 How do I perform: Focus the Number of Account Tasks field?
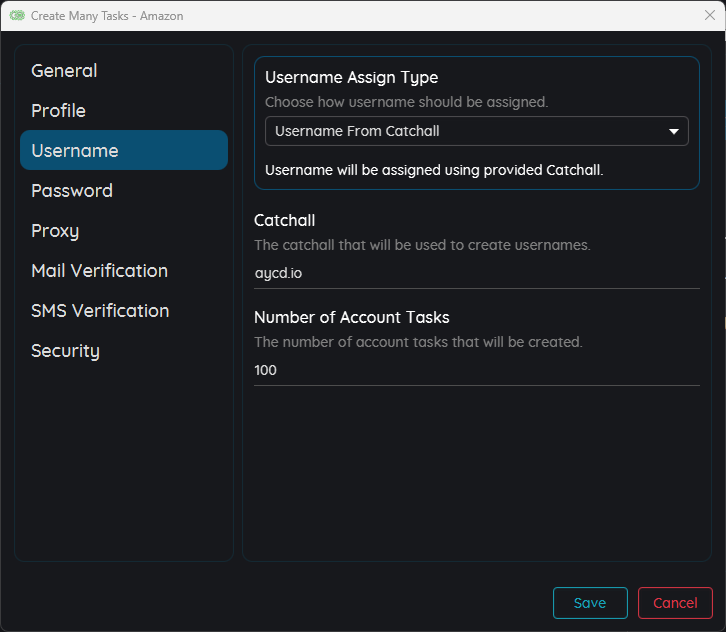(x=476, y=370)
